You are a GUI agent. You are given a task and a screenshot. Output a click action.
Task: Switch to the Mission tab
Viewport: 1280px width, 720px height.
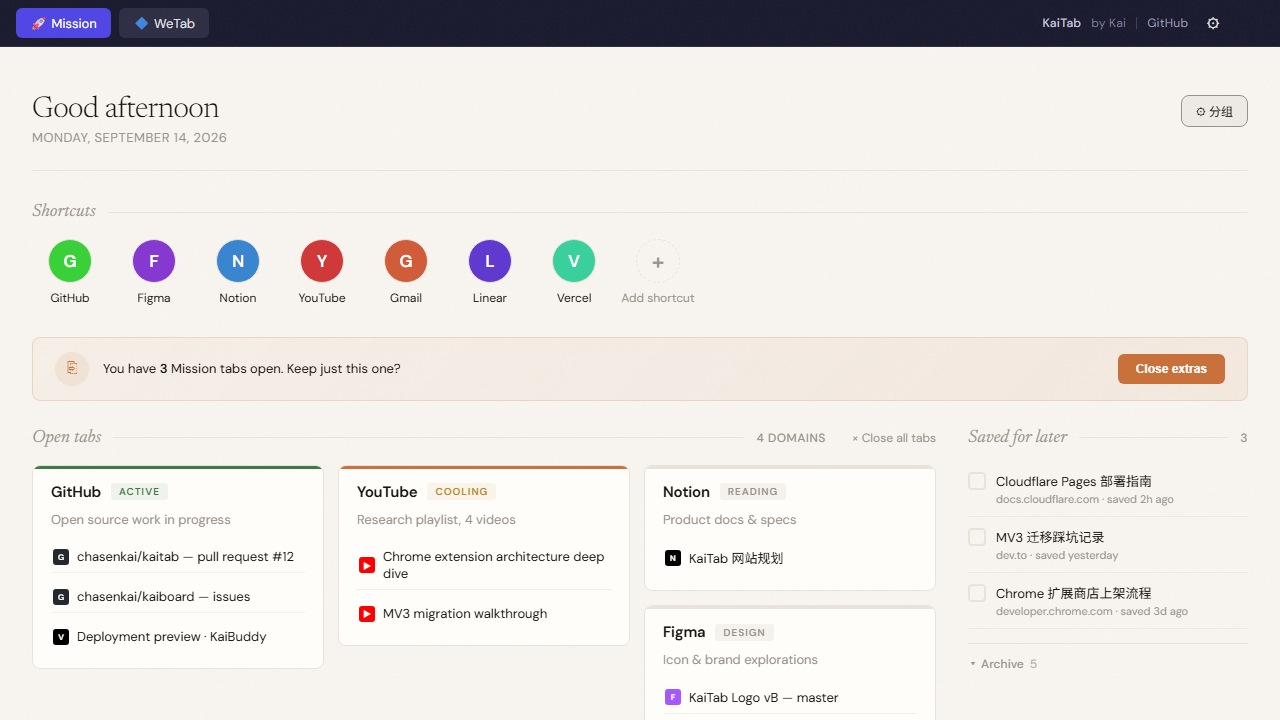click(x=63, y=23)
